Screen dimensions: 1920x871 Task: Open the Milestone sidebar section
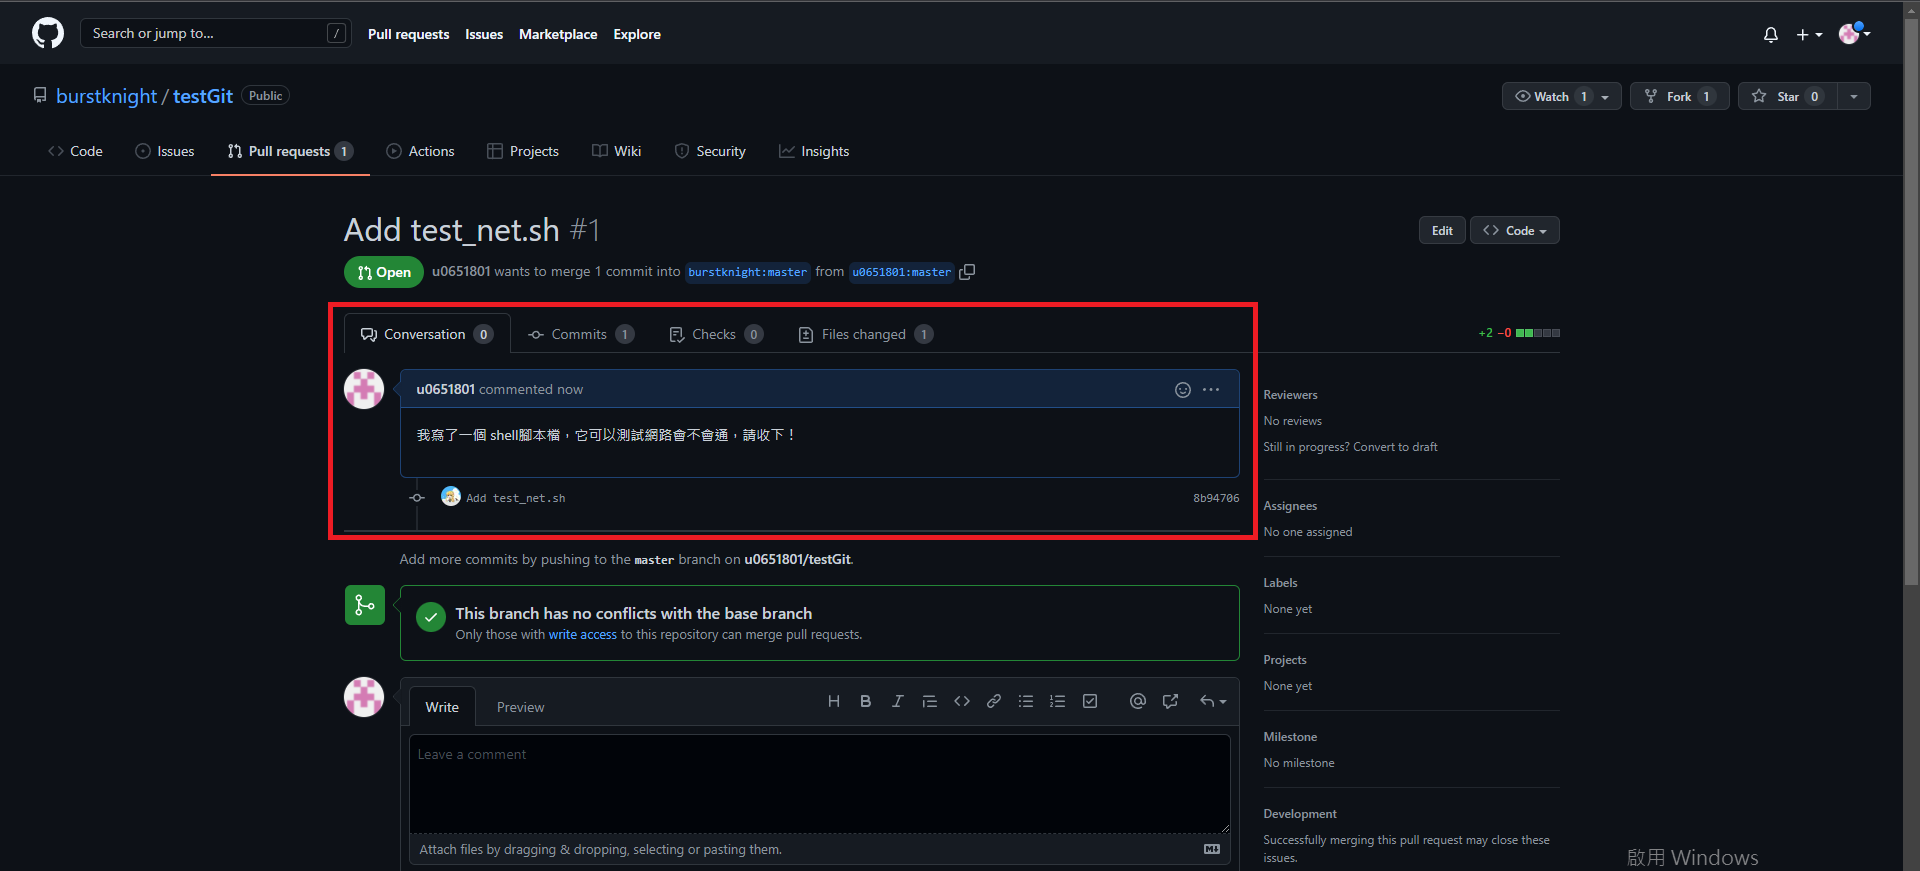[x=1291, y=737]
